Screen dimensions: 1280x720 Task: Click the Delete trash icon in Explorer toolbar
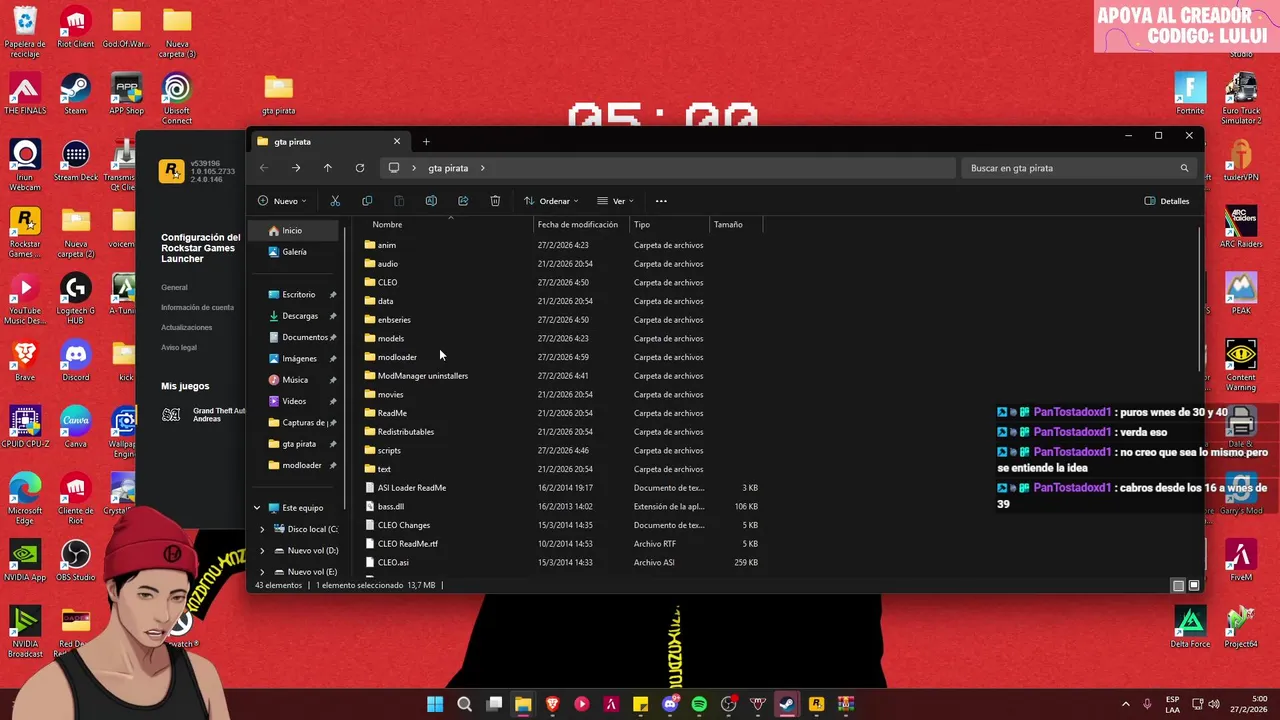point(495,201)
